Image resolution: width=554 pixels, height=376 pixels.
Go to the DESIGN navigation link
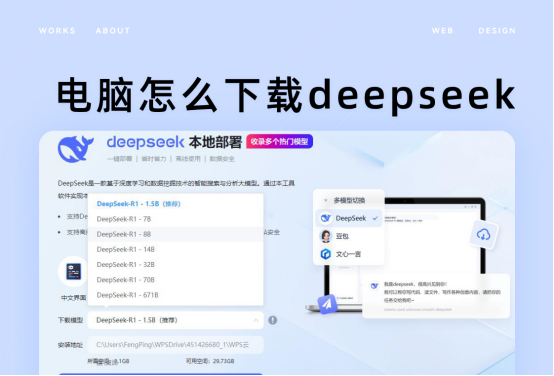[x=497, y=31]
